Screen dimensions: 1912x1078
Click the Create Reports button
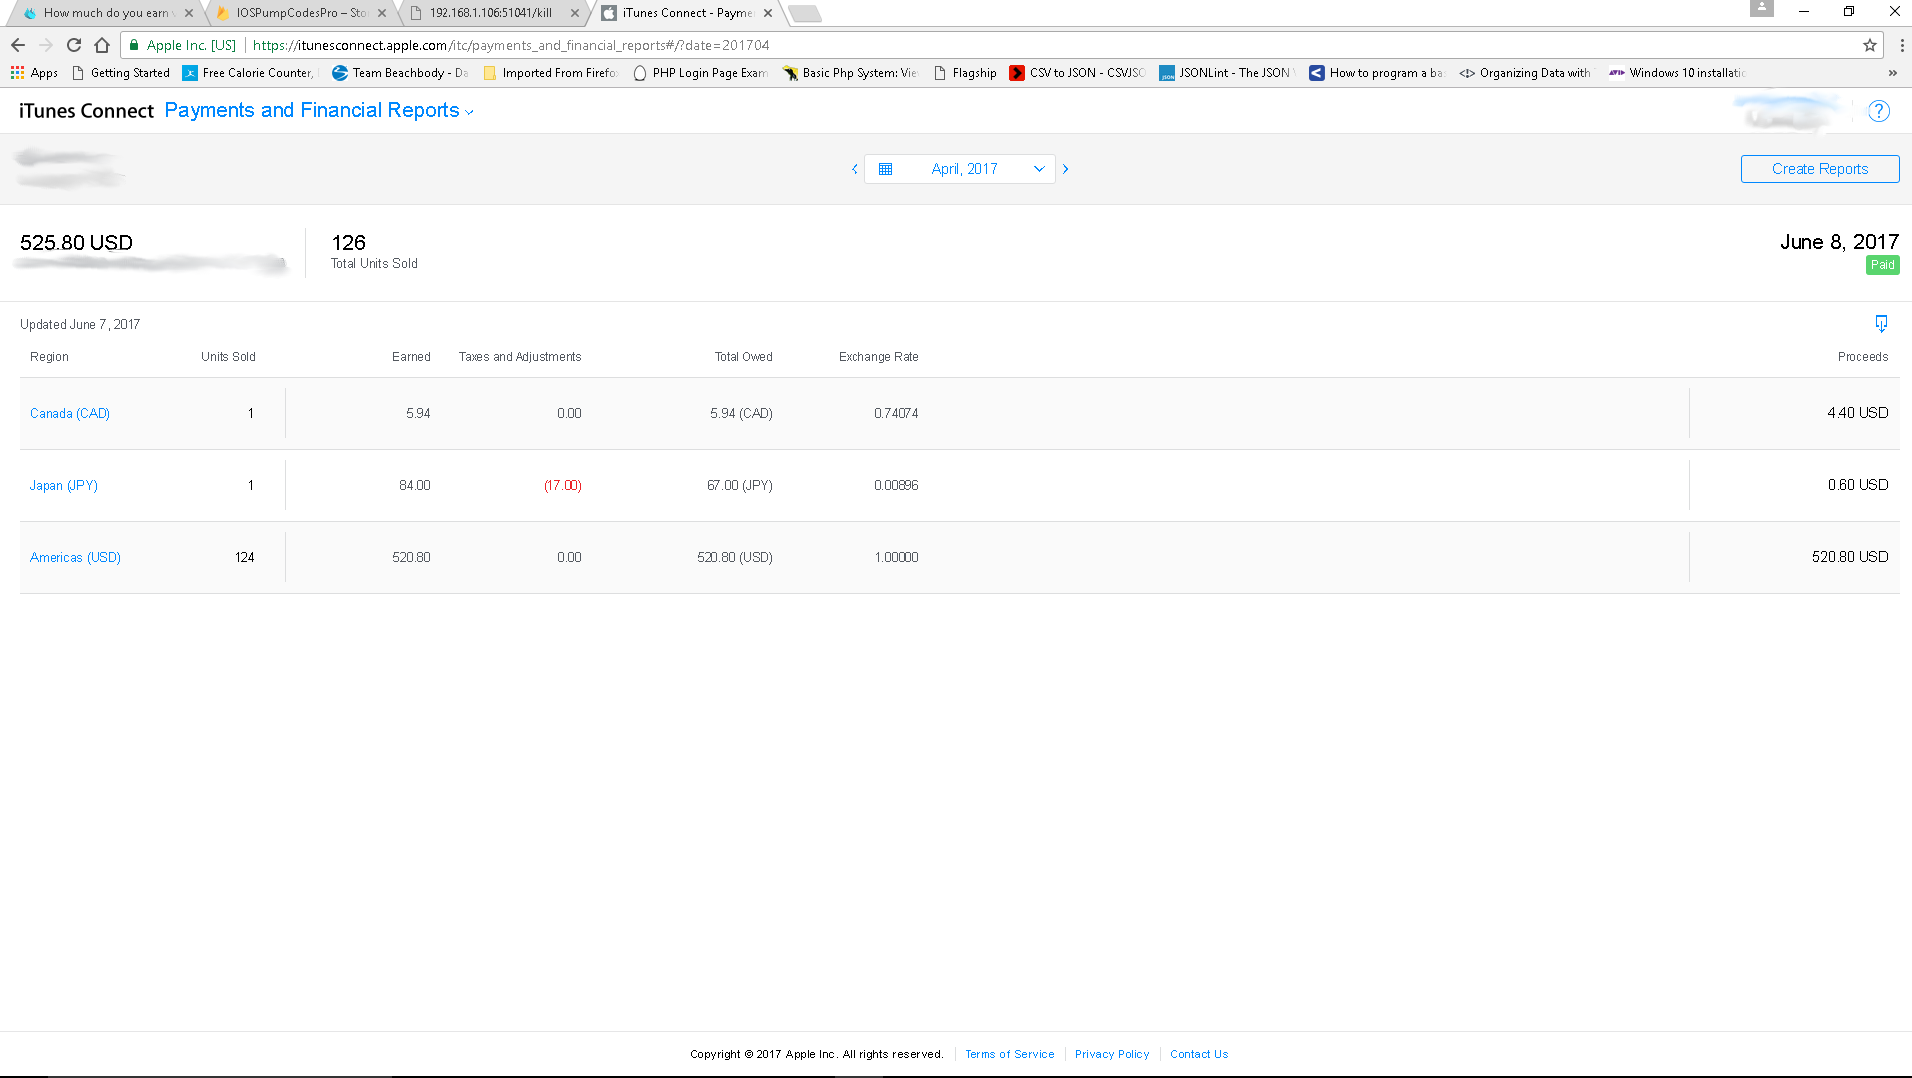pyautogui.click(x=1820, y=169)
